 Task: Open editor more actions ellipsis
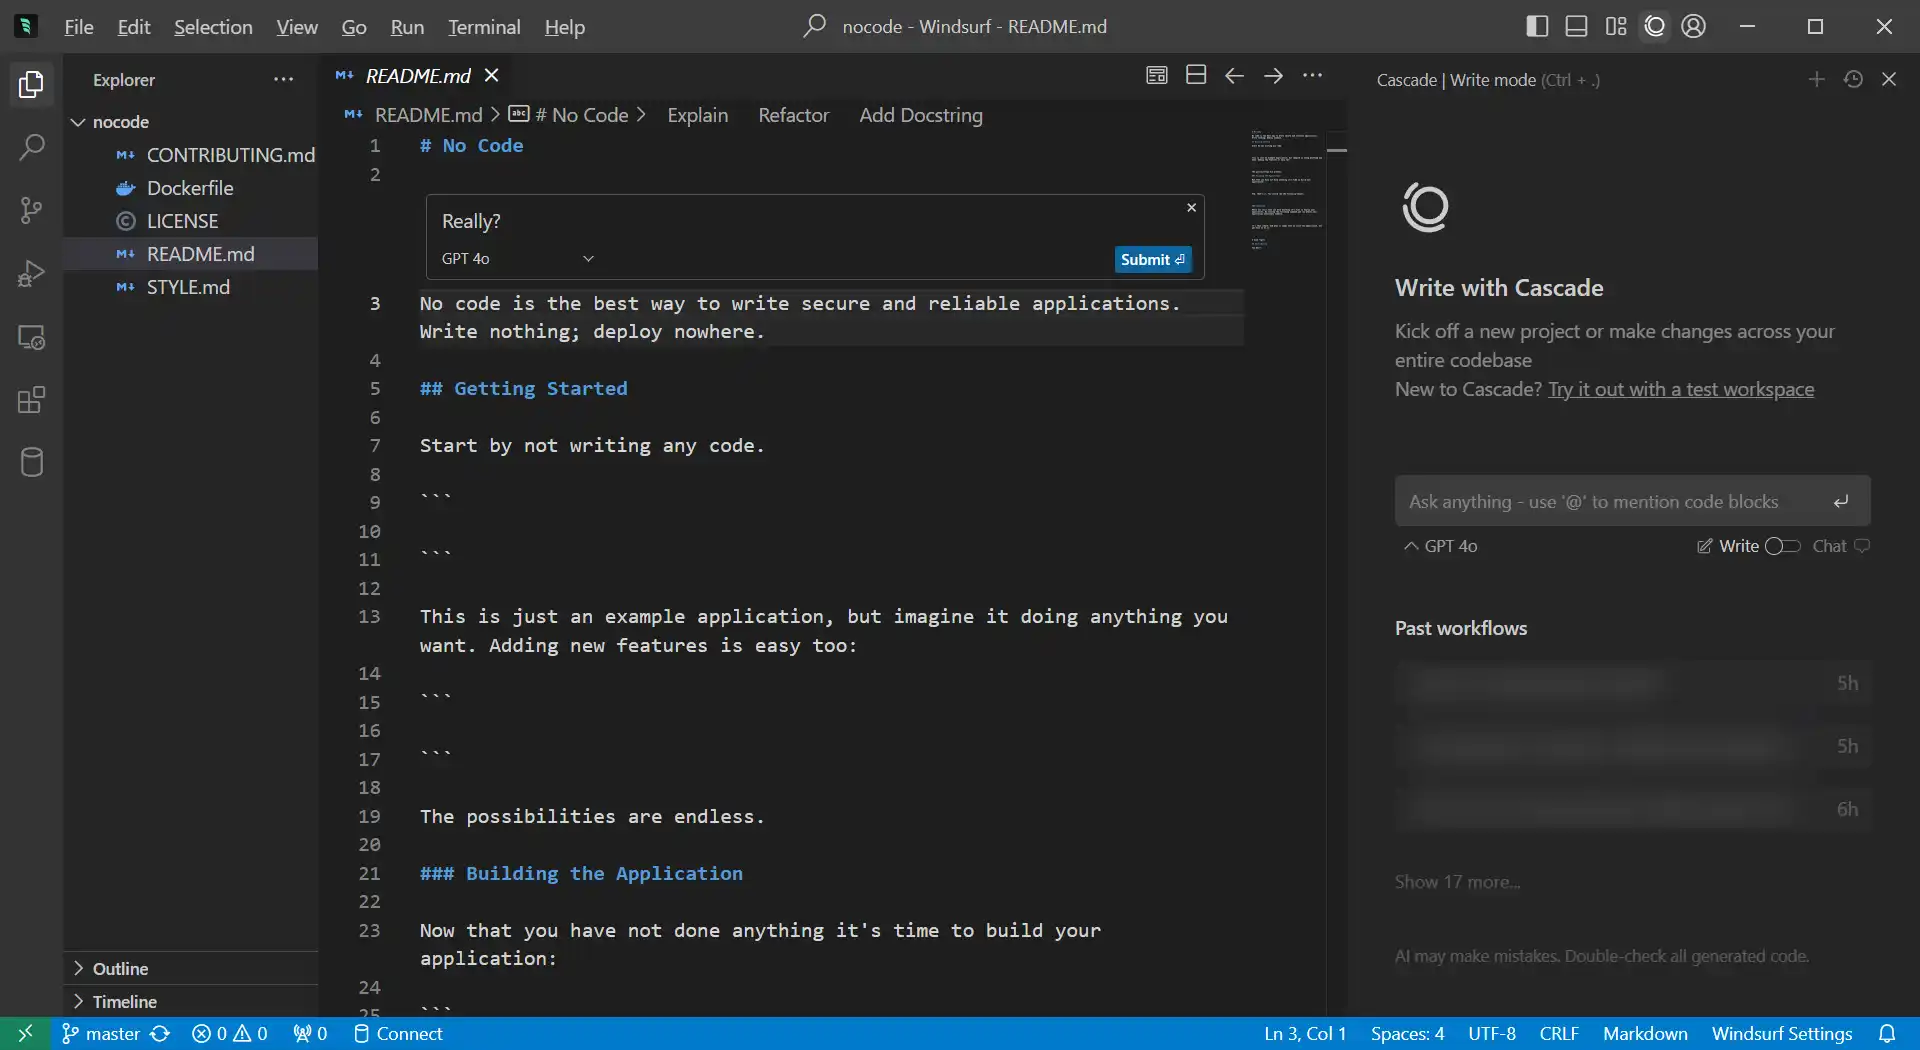(1313, 75)
